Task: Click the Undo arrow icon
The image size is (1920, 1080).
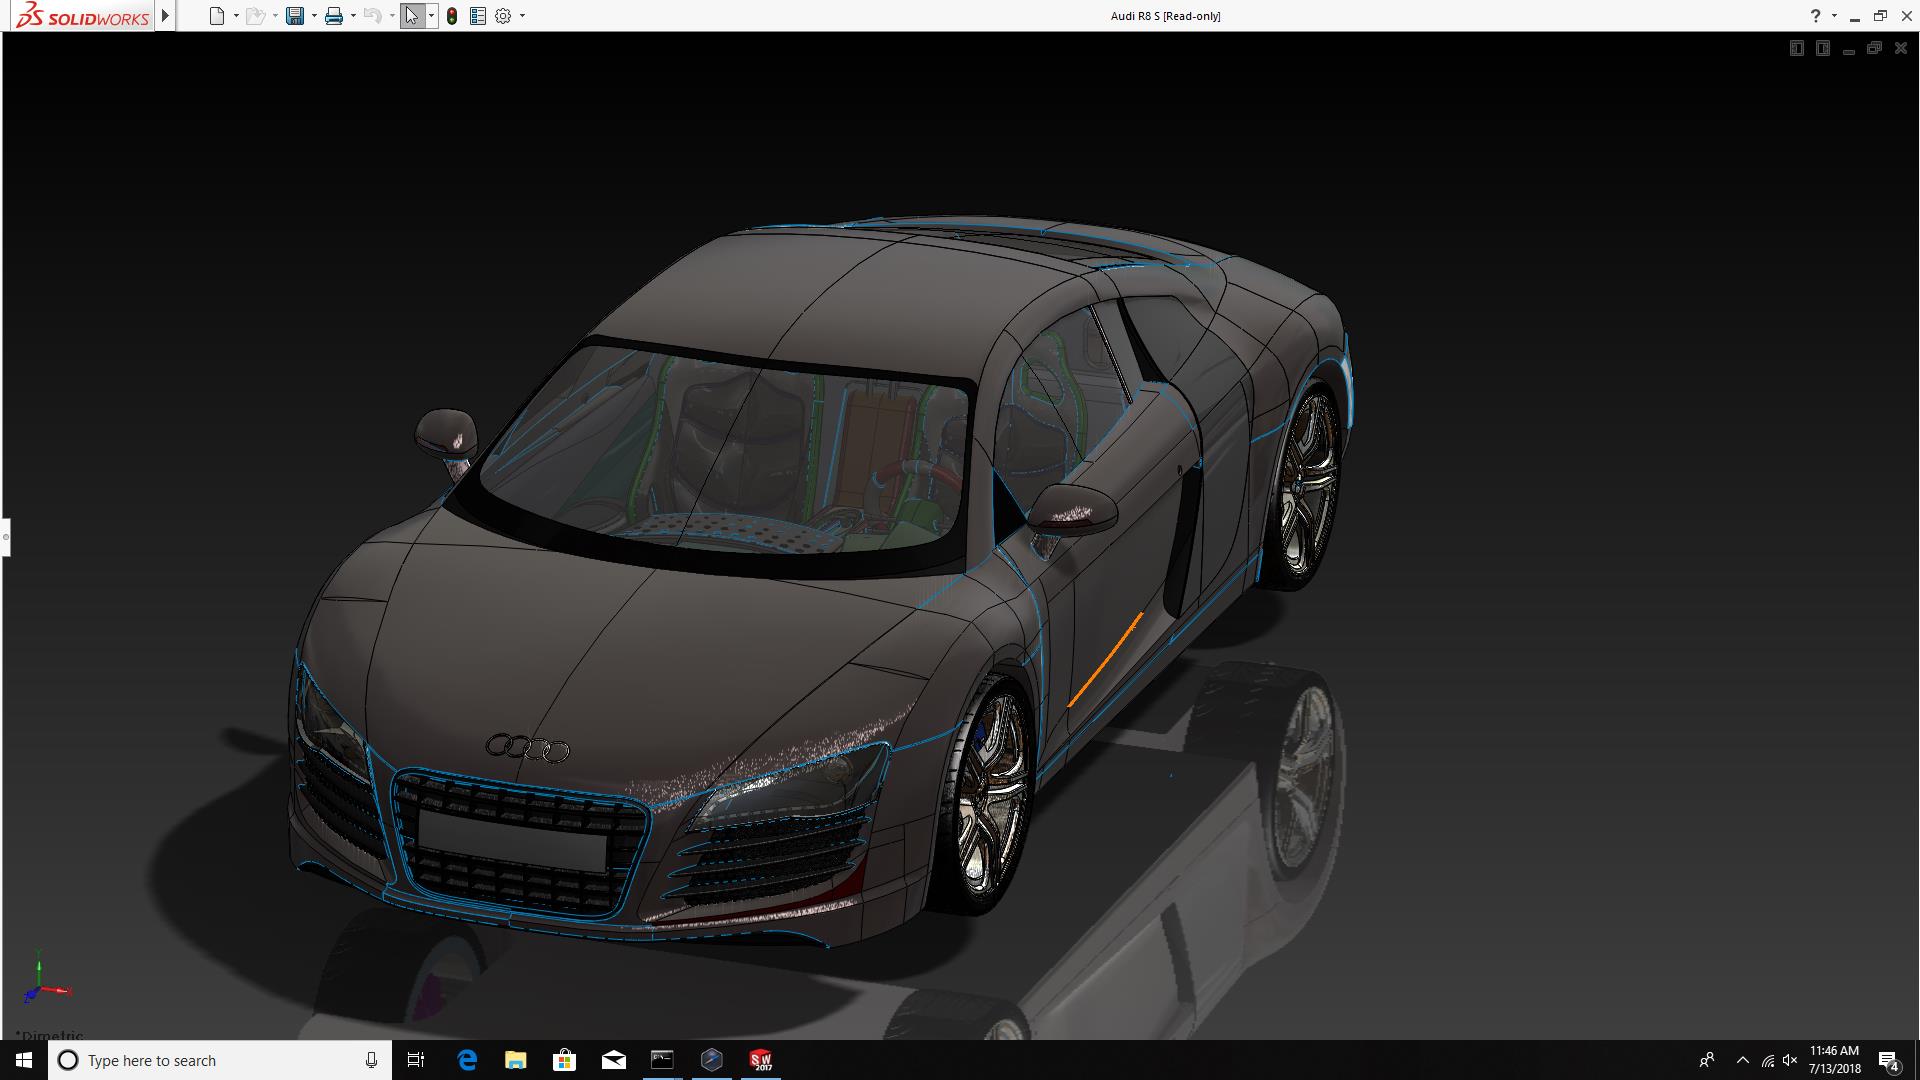Action: pyautogui.click(x=372, y=16)
